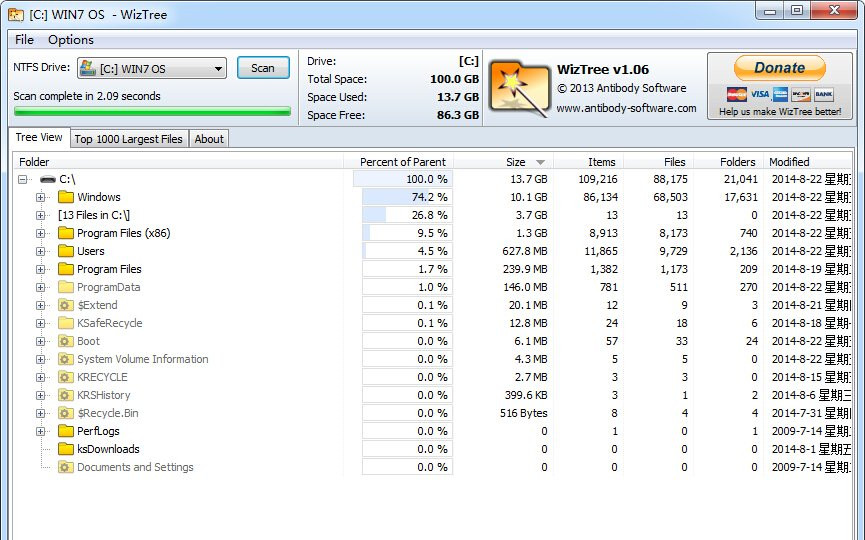Sort by the Modified column header
865x540 pixels.
click(x=808, y=162)
